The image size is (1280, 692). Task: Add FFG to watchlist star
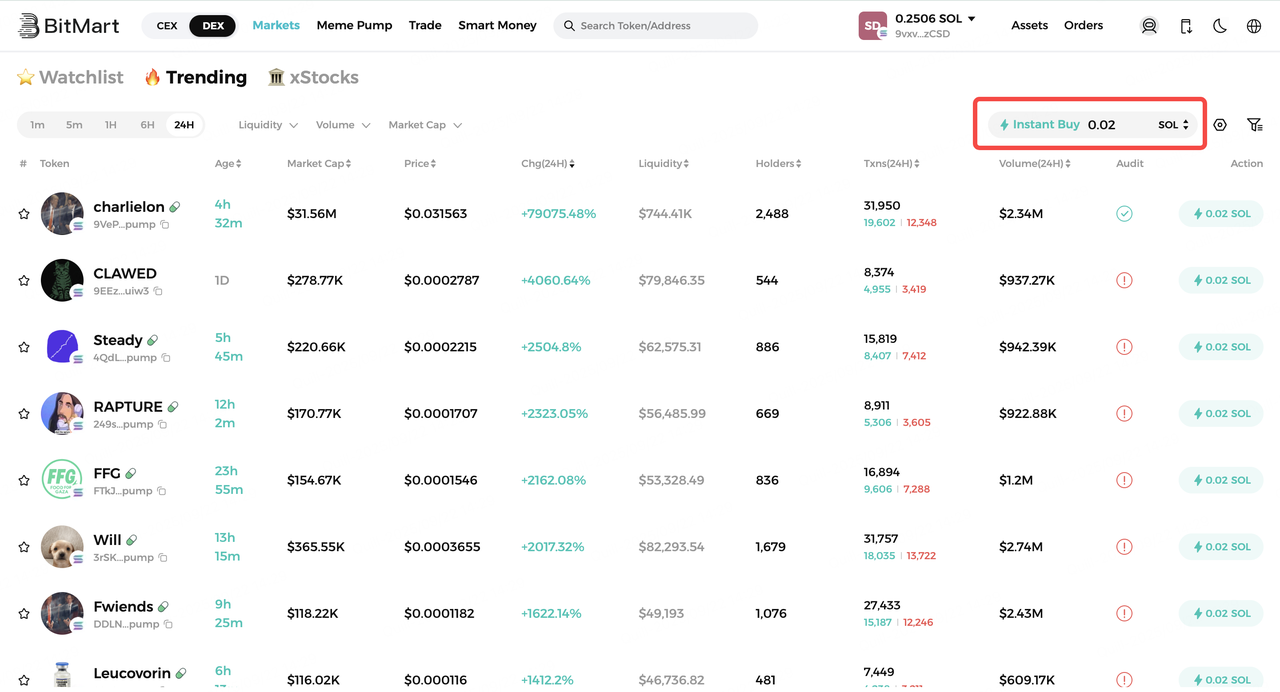point(24,480)
